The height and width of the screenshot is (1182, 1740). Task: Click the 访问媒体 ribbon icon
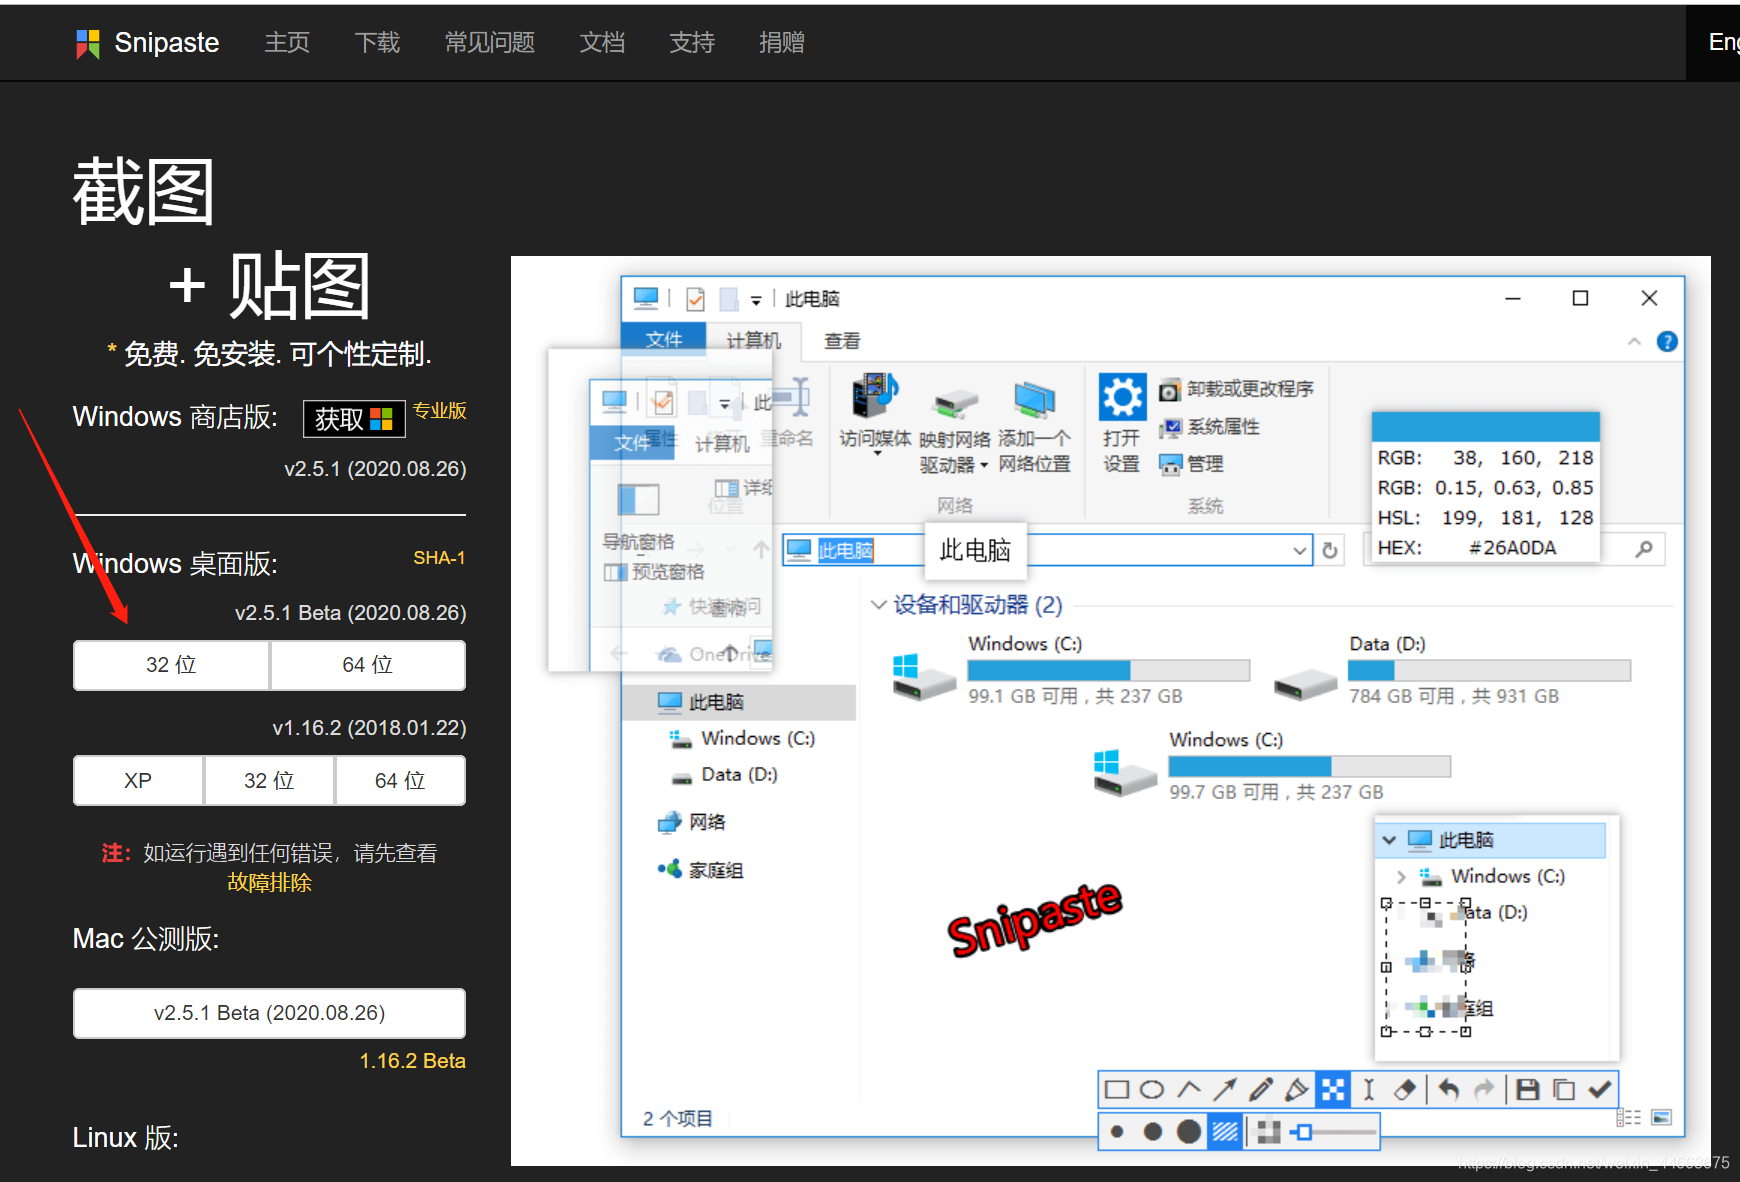[875, 397]
